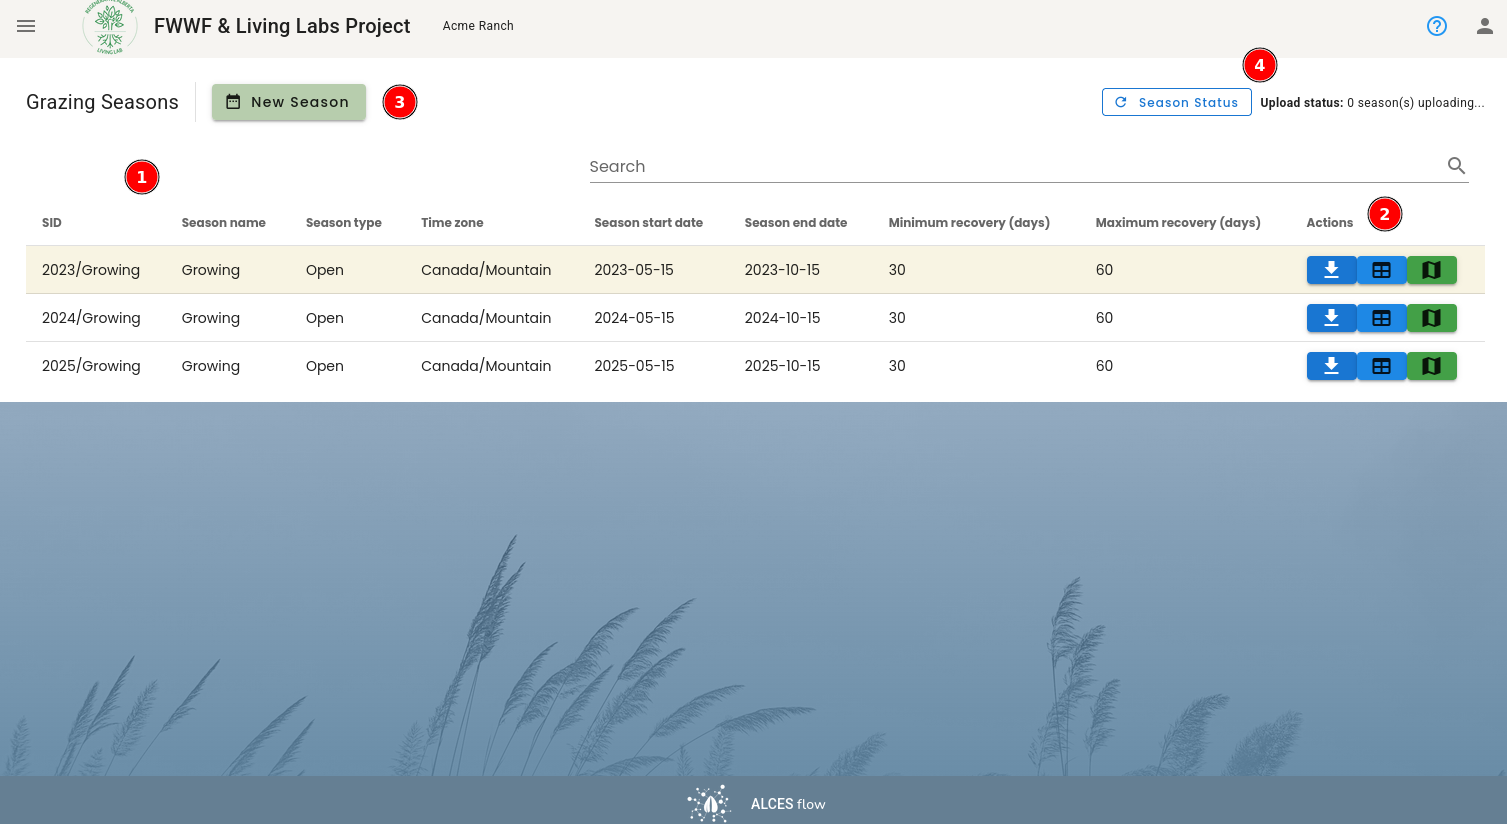Sort by the SID column header

(52, 223)
